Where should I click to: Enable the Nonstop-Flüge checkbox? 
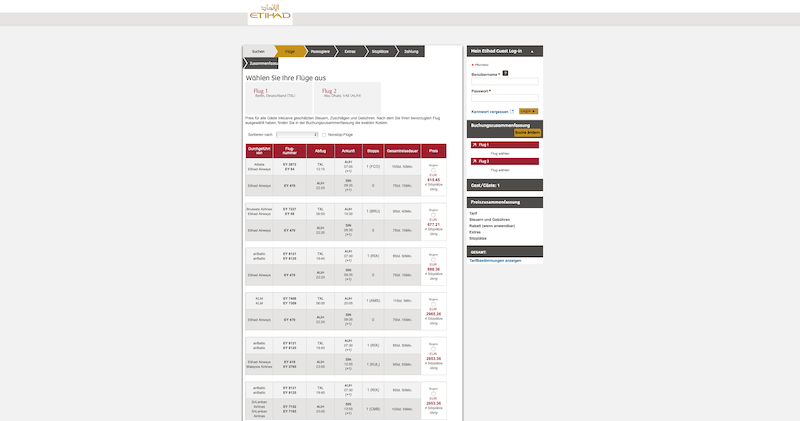click(324, 135)
